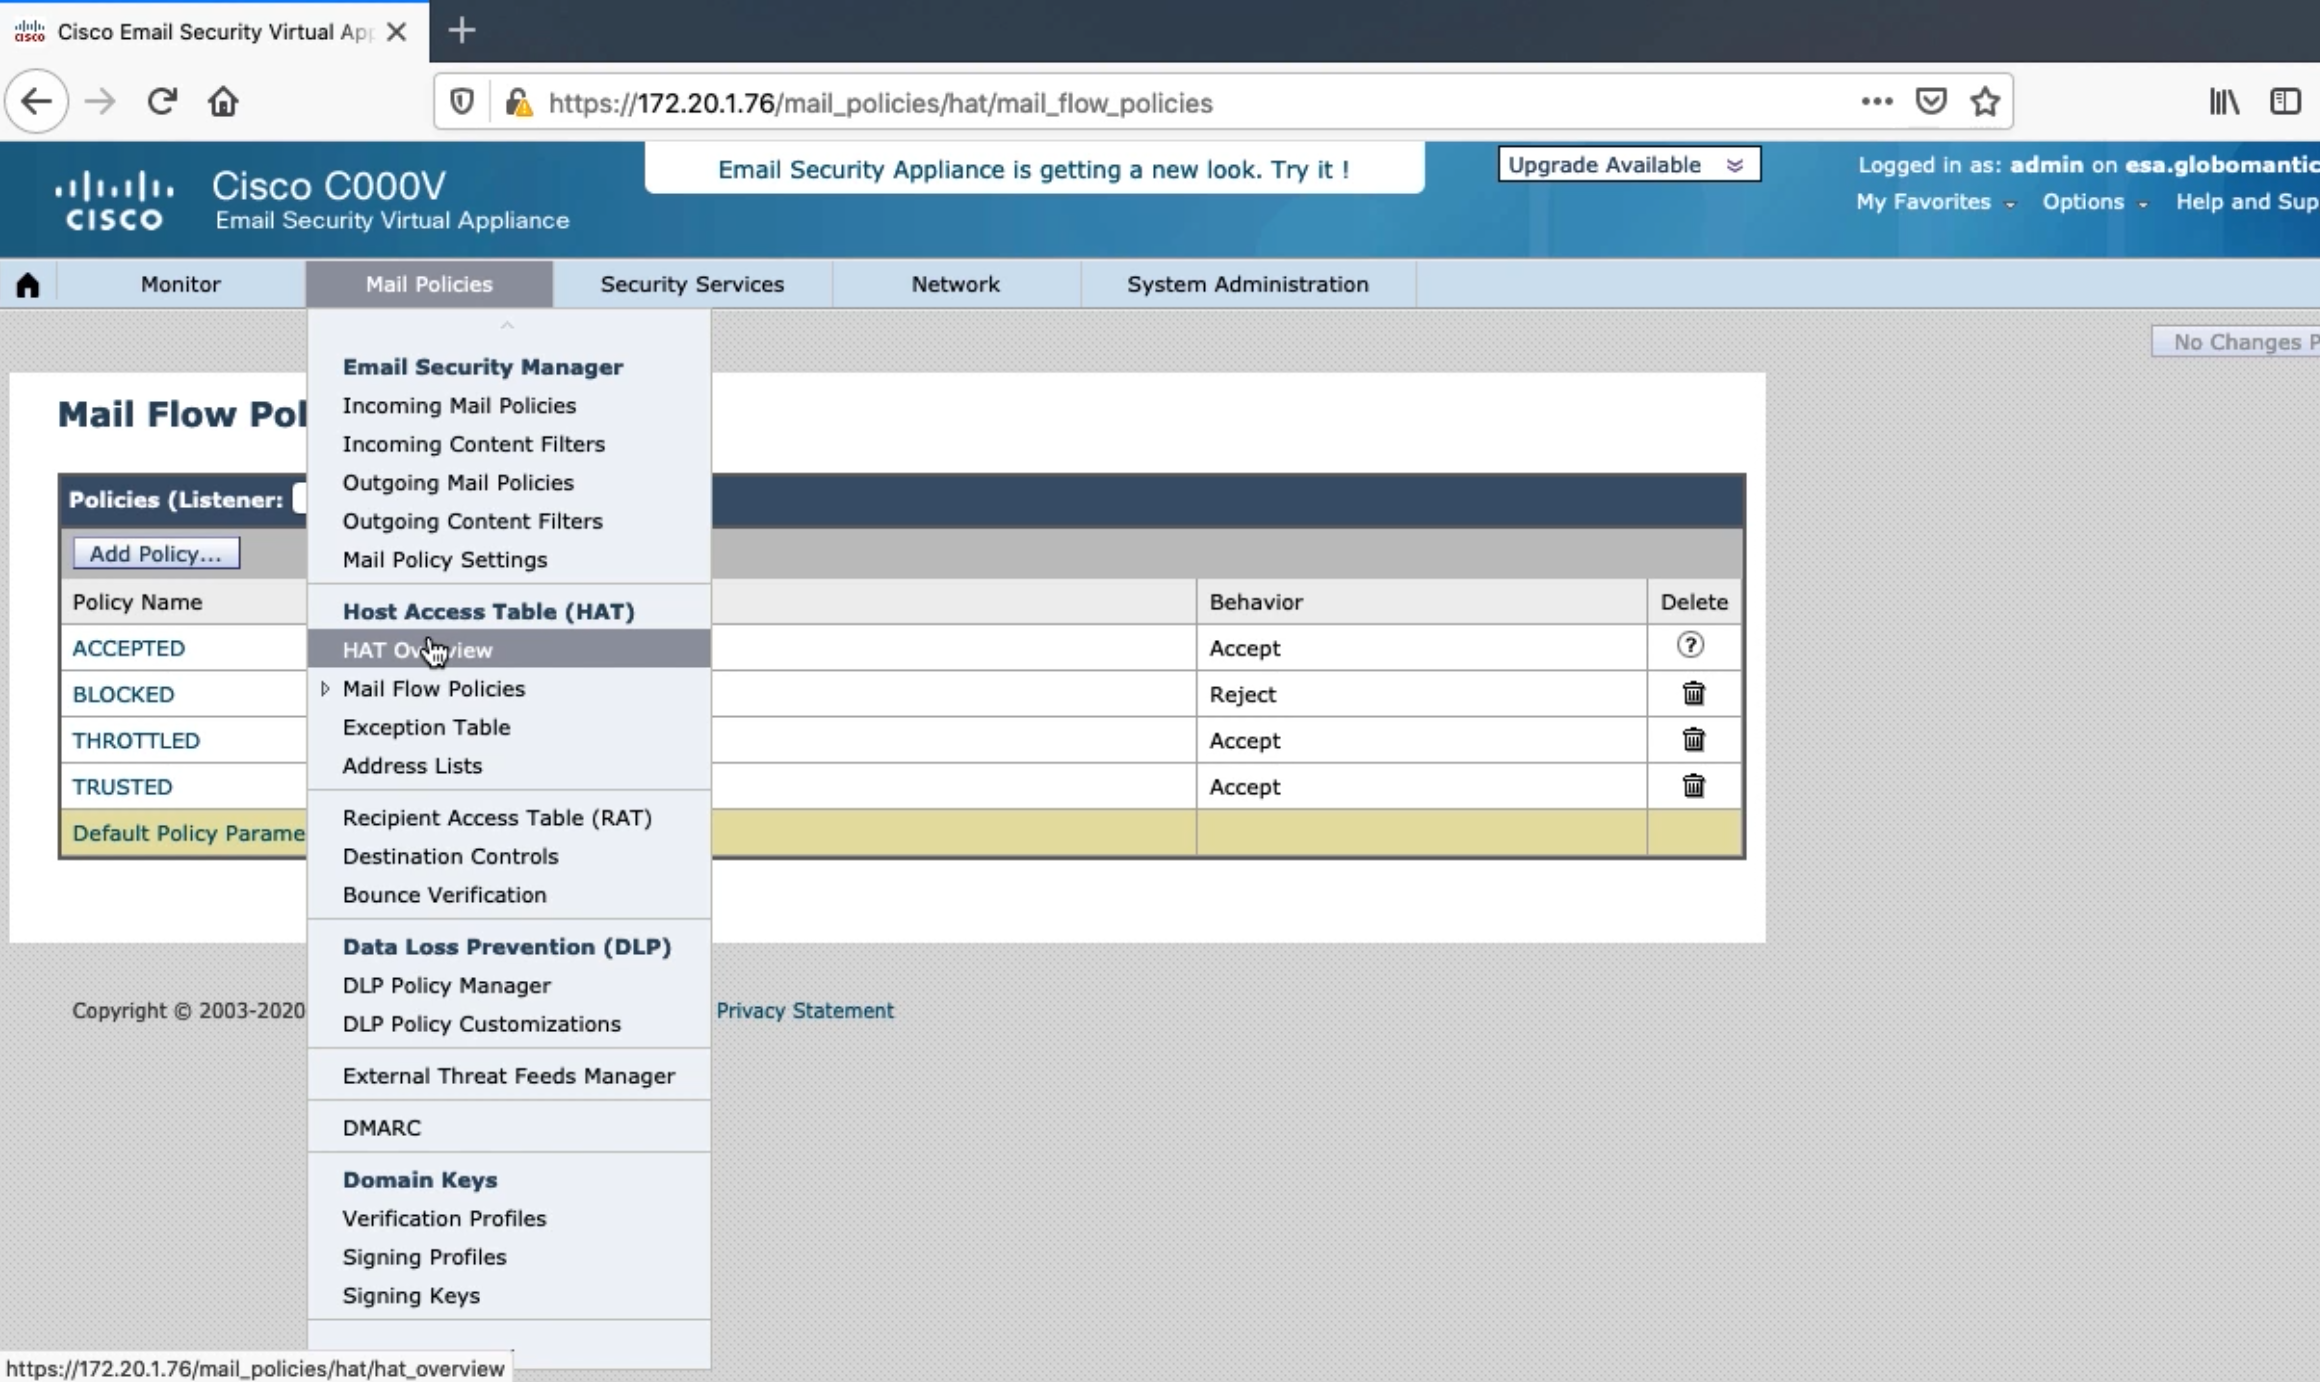Open the ACCEPTED policy link
Image resolution: width=2320 pixels, height=1382 pixels.
click(129, 648)
